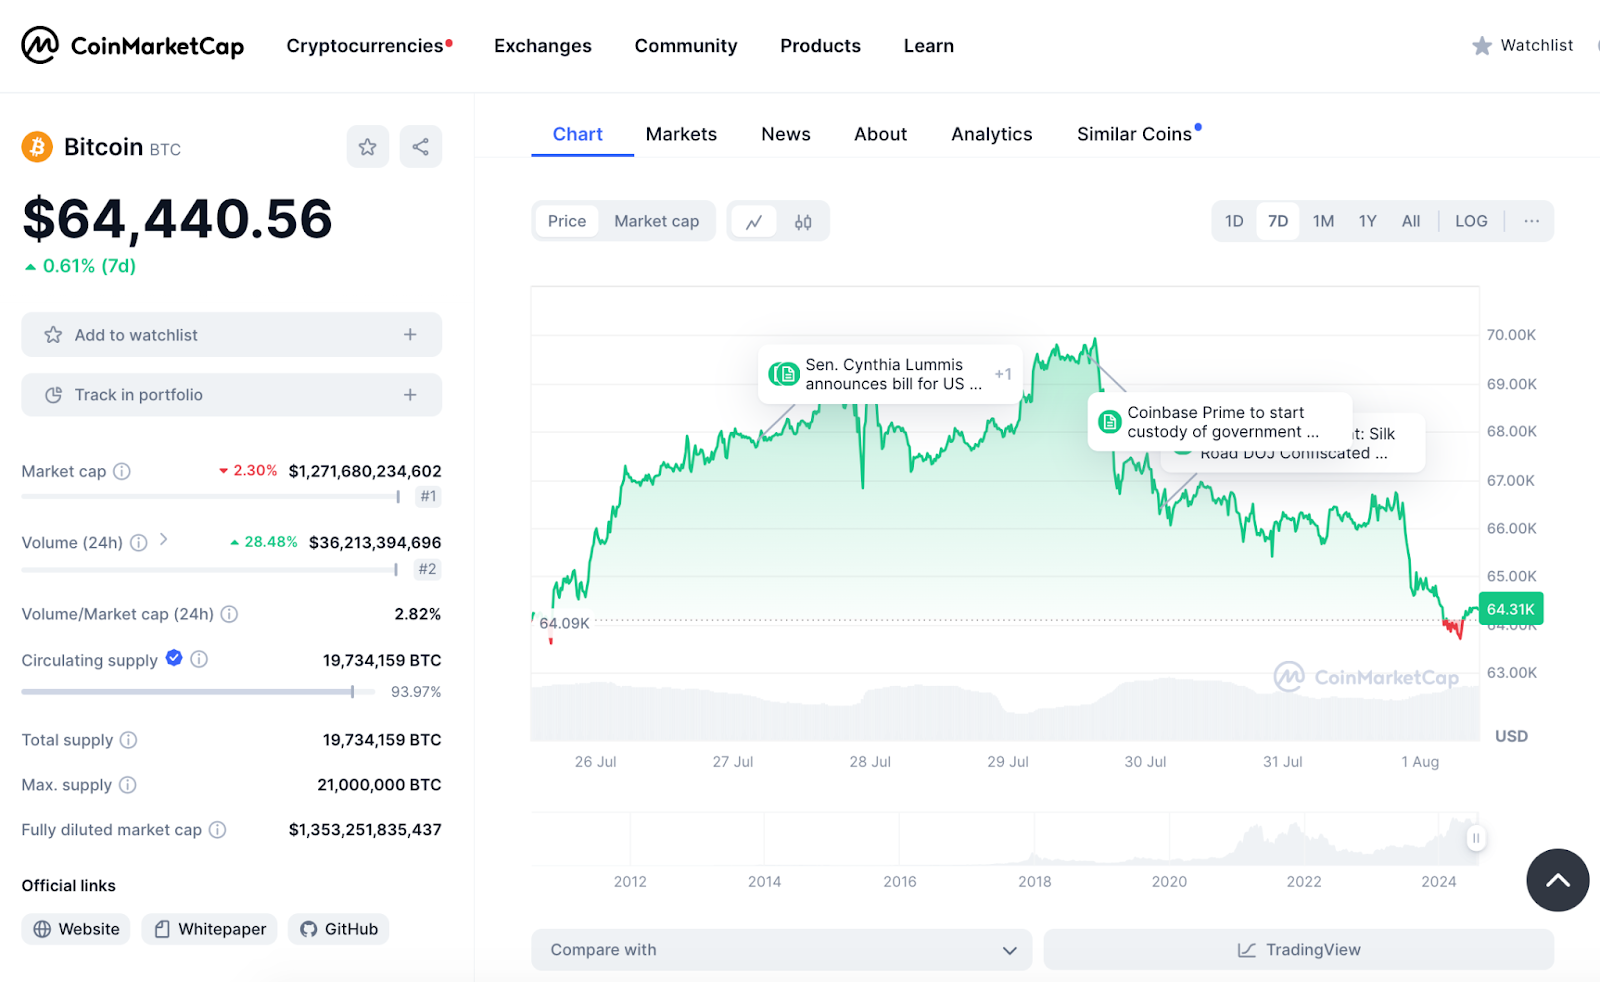Click the Watchlist star in header
Screen dimensions: 1600x982
tap(1482, 46)
